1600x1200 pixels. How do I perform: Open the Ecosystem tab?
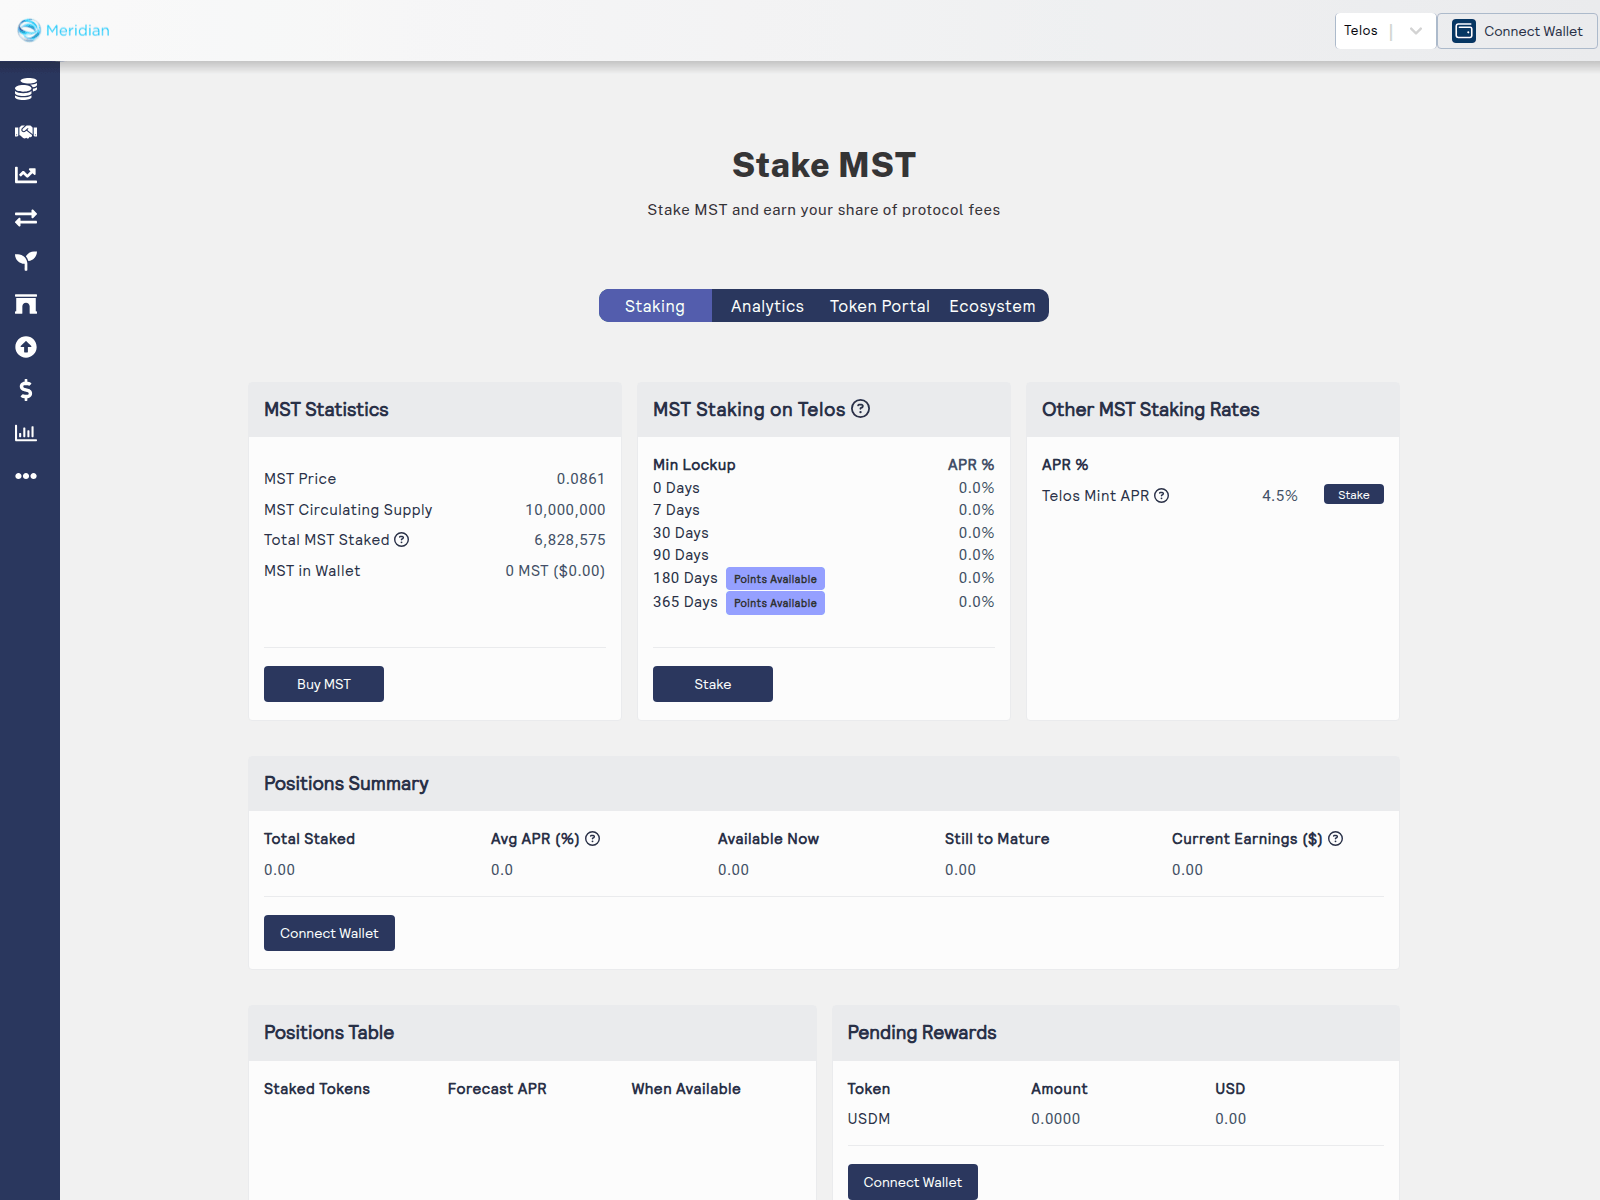coord(992,306)
